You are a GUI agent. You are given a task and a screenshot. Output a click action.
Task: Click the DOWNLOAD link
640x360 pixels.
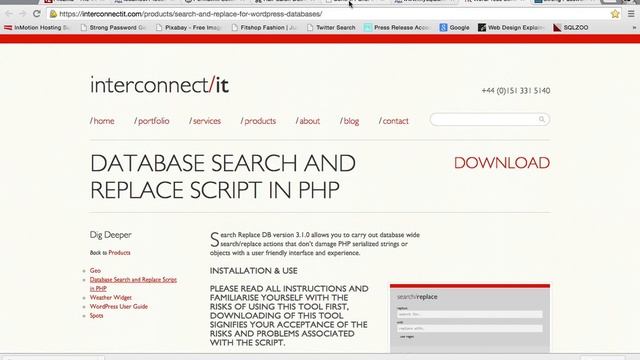pos(502,163)
